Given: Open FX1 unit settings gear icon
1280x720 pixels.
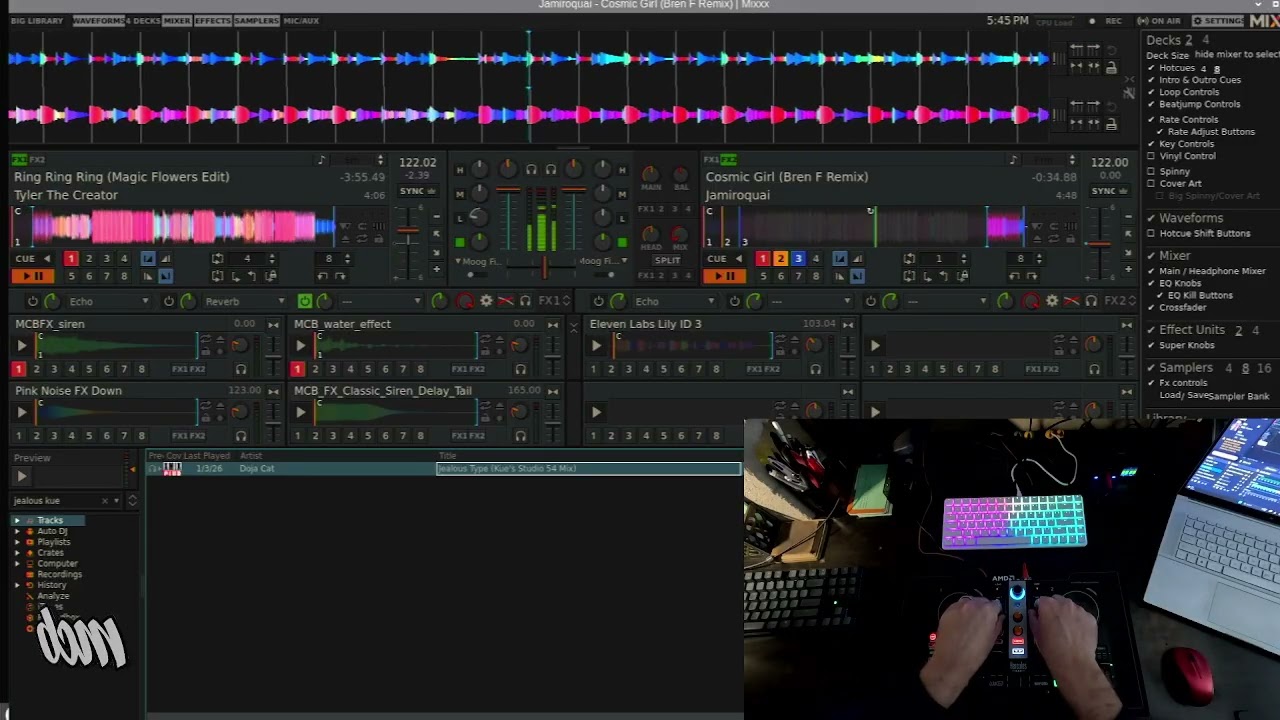Looking at the screenshot, I should [x=486, y=301].
